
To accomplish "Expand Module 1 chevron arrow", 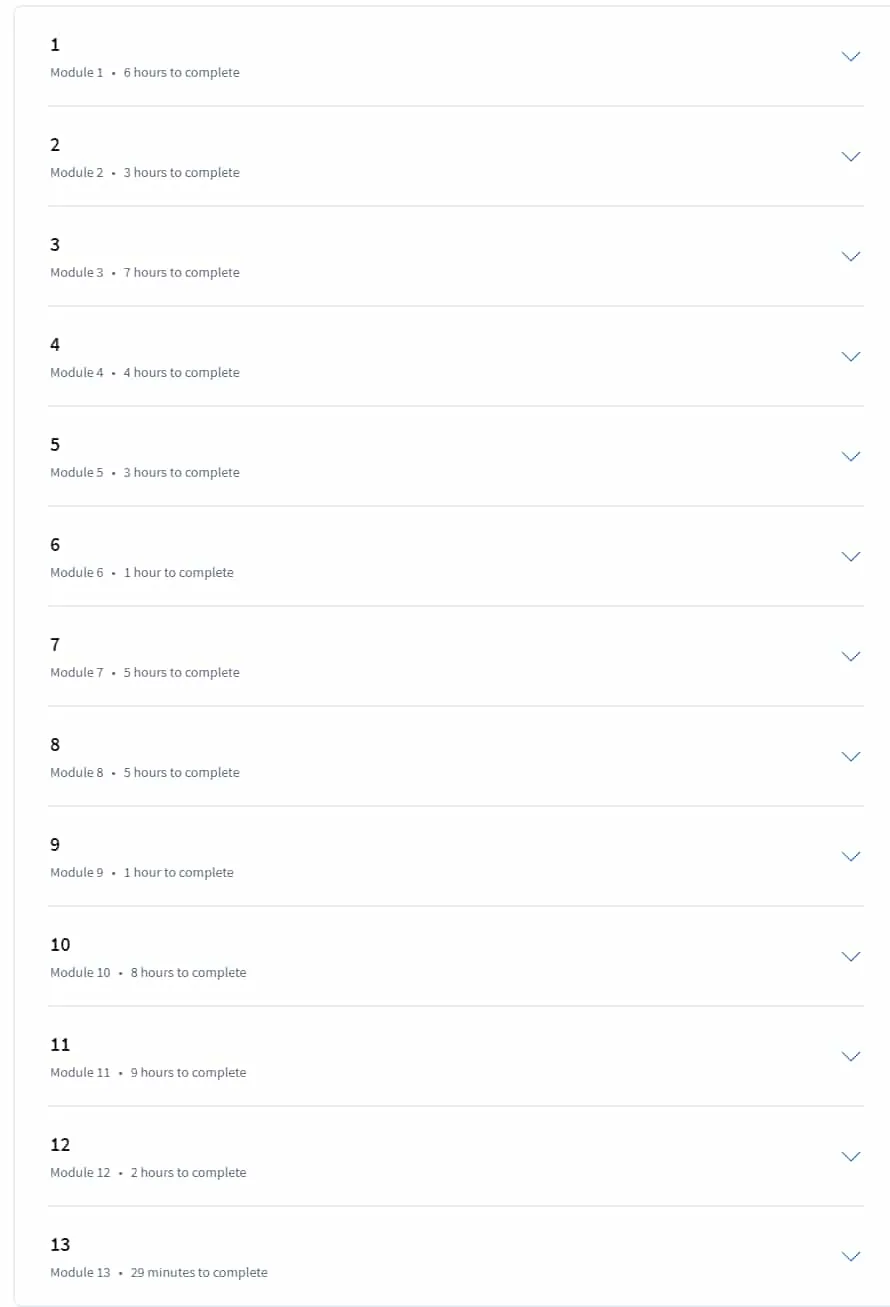I will coord(851,57).
